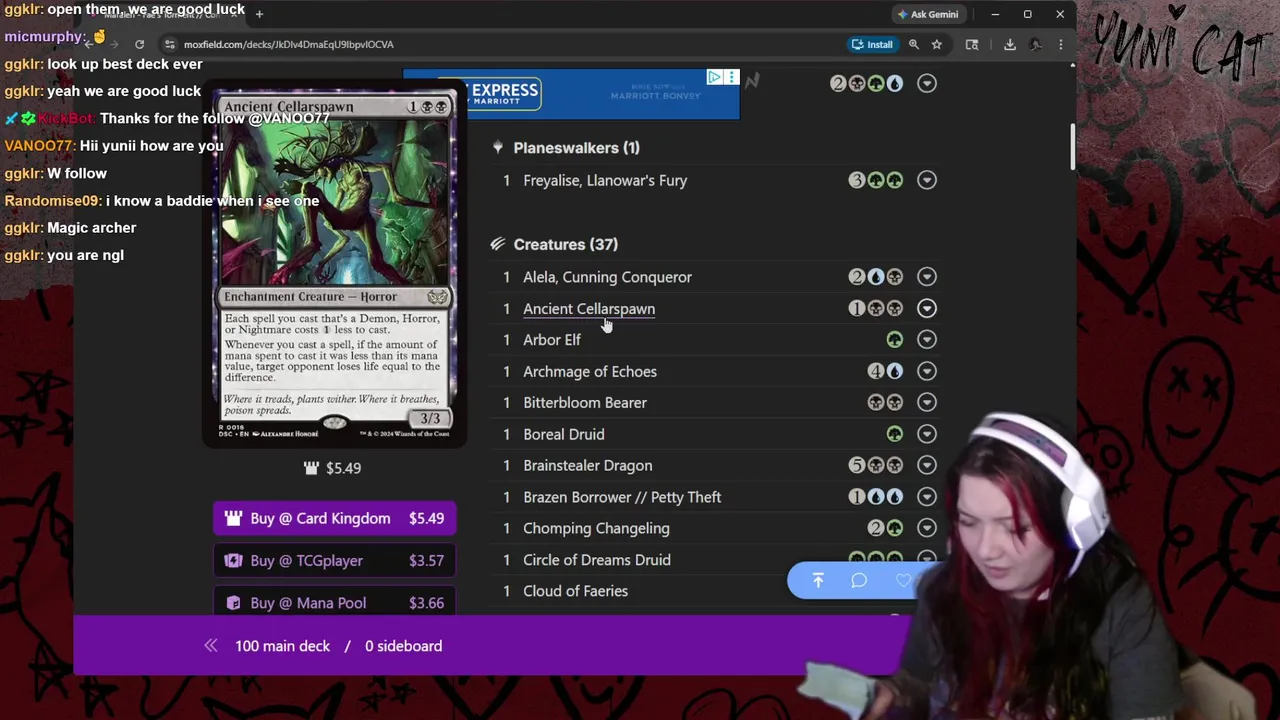Viewport: 1280px width, 720px height.
Task: Click the page vertical scrollbar
Action: (1072, 147)
